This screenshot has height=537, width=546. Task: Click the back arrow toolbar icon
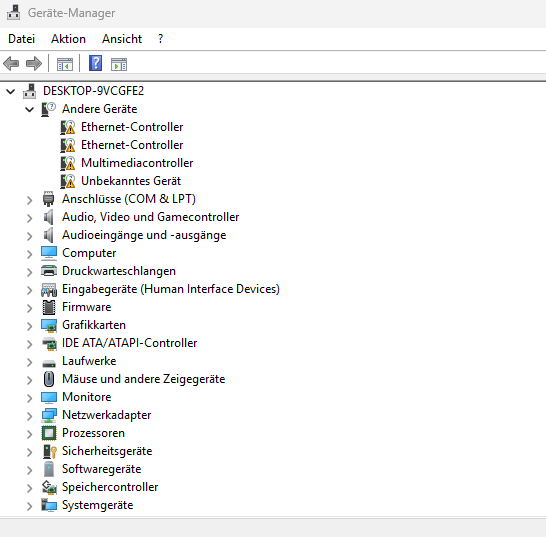pos(11,64)
